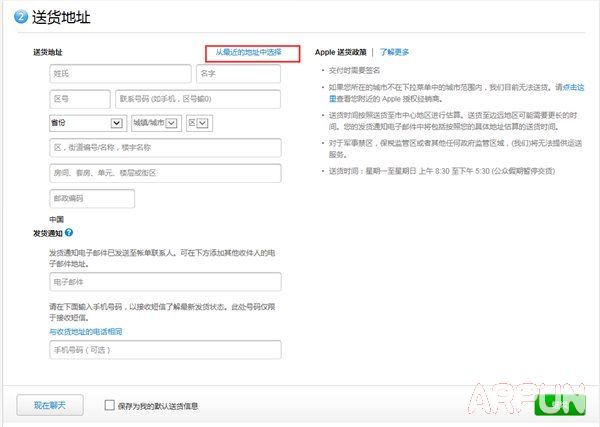The image size is (600, 427).
Task: Open the 了解更多 shipping policy link
Action: (x=394, y=51)
